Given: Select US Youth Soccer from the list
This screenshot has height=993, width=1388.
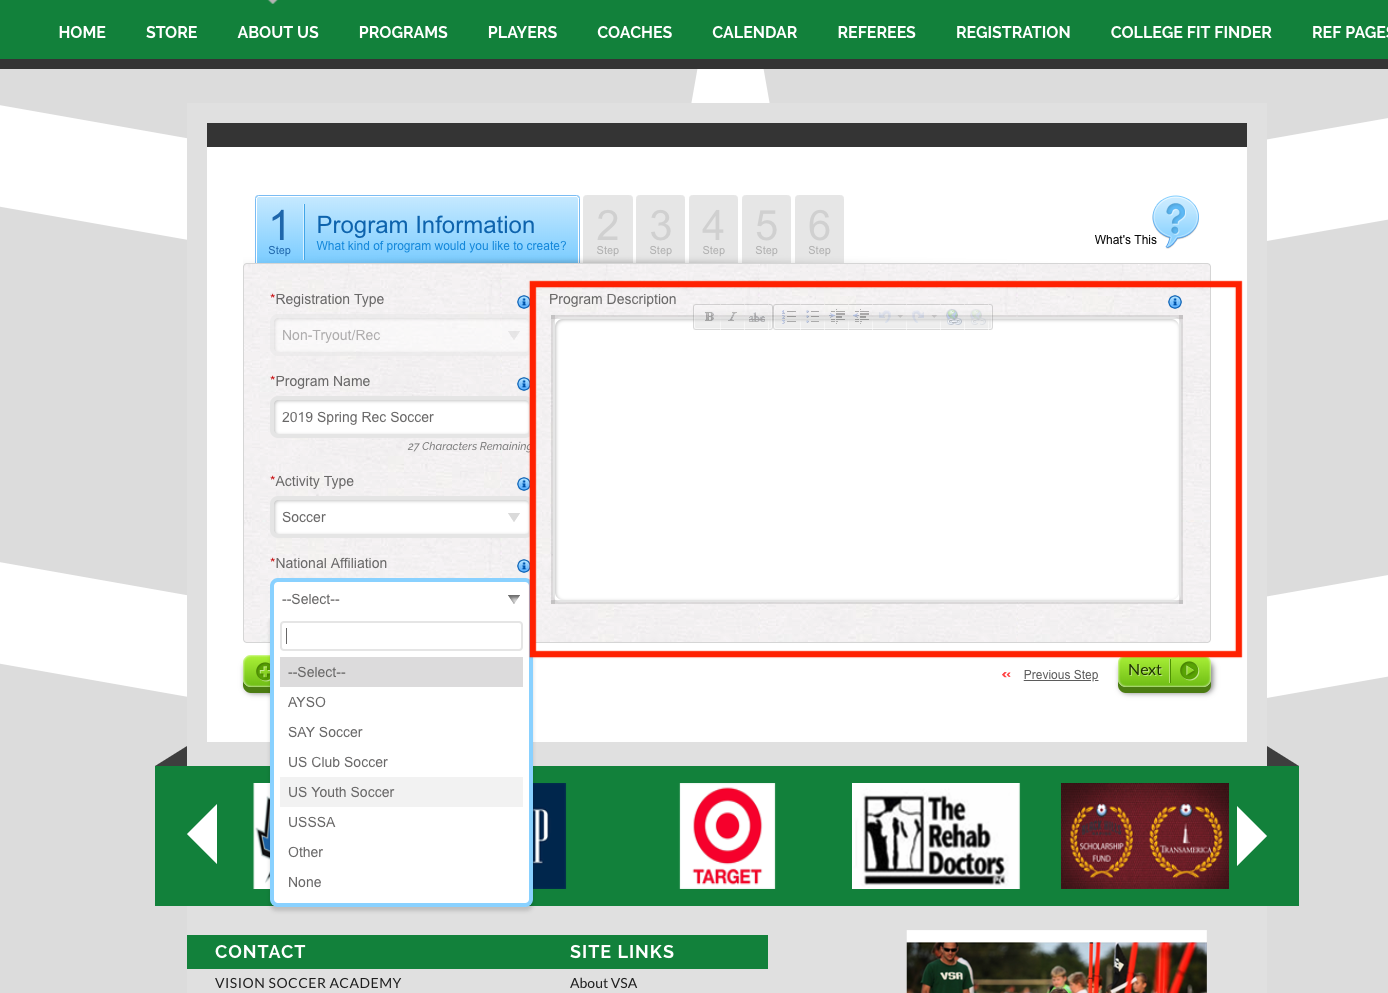Looking at the screenshot, I should tap(341, 791).
